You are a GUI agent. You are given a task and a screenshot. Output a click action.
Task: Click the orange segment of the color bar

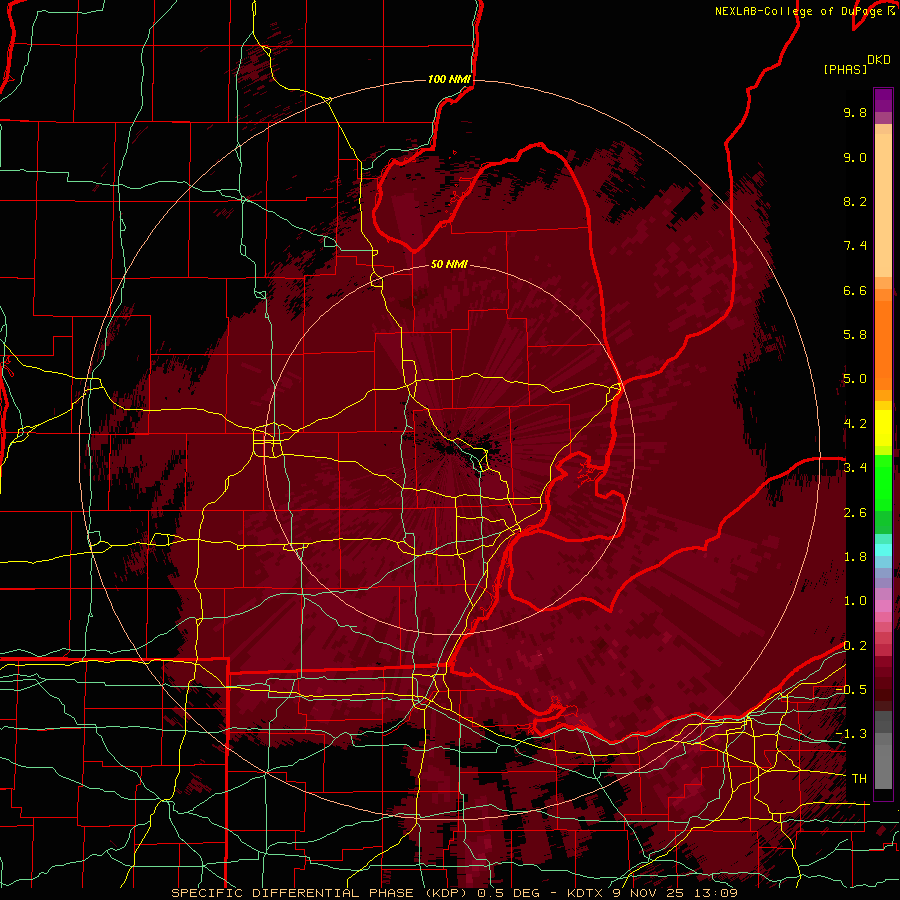click(x=883, y=344)
